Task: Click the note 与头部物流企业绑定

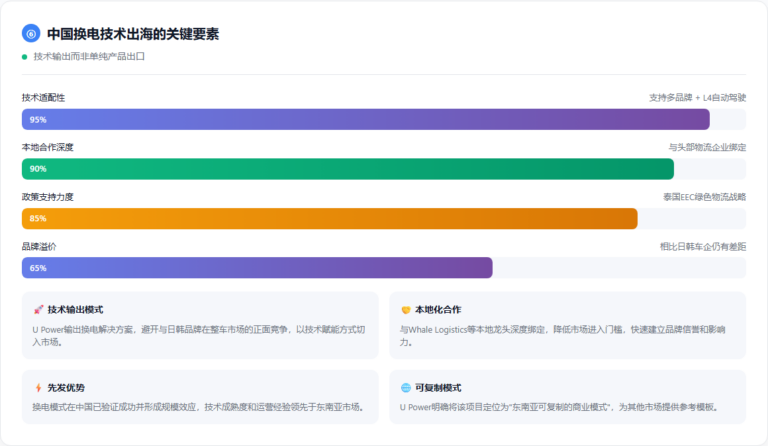Action: pos(707,147)
